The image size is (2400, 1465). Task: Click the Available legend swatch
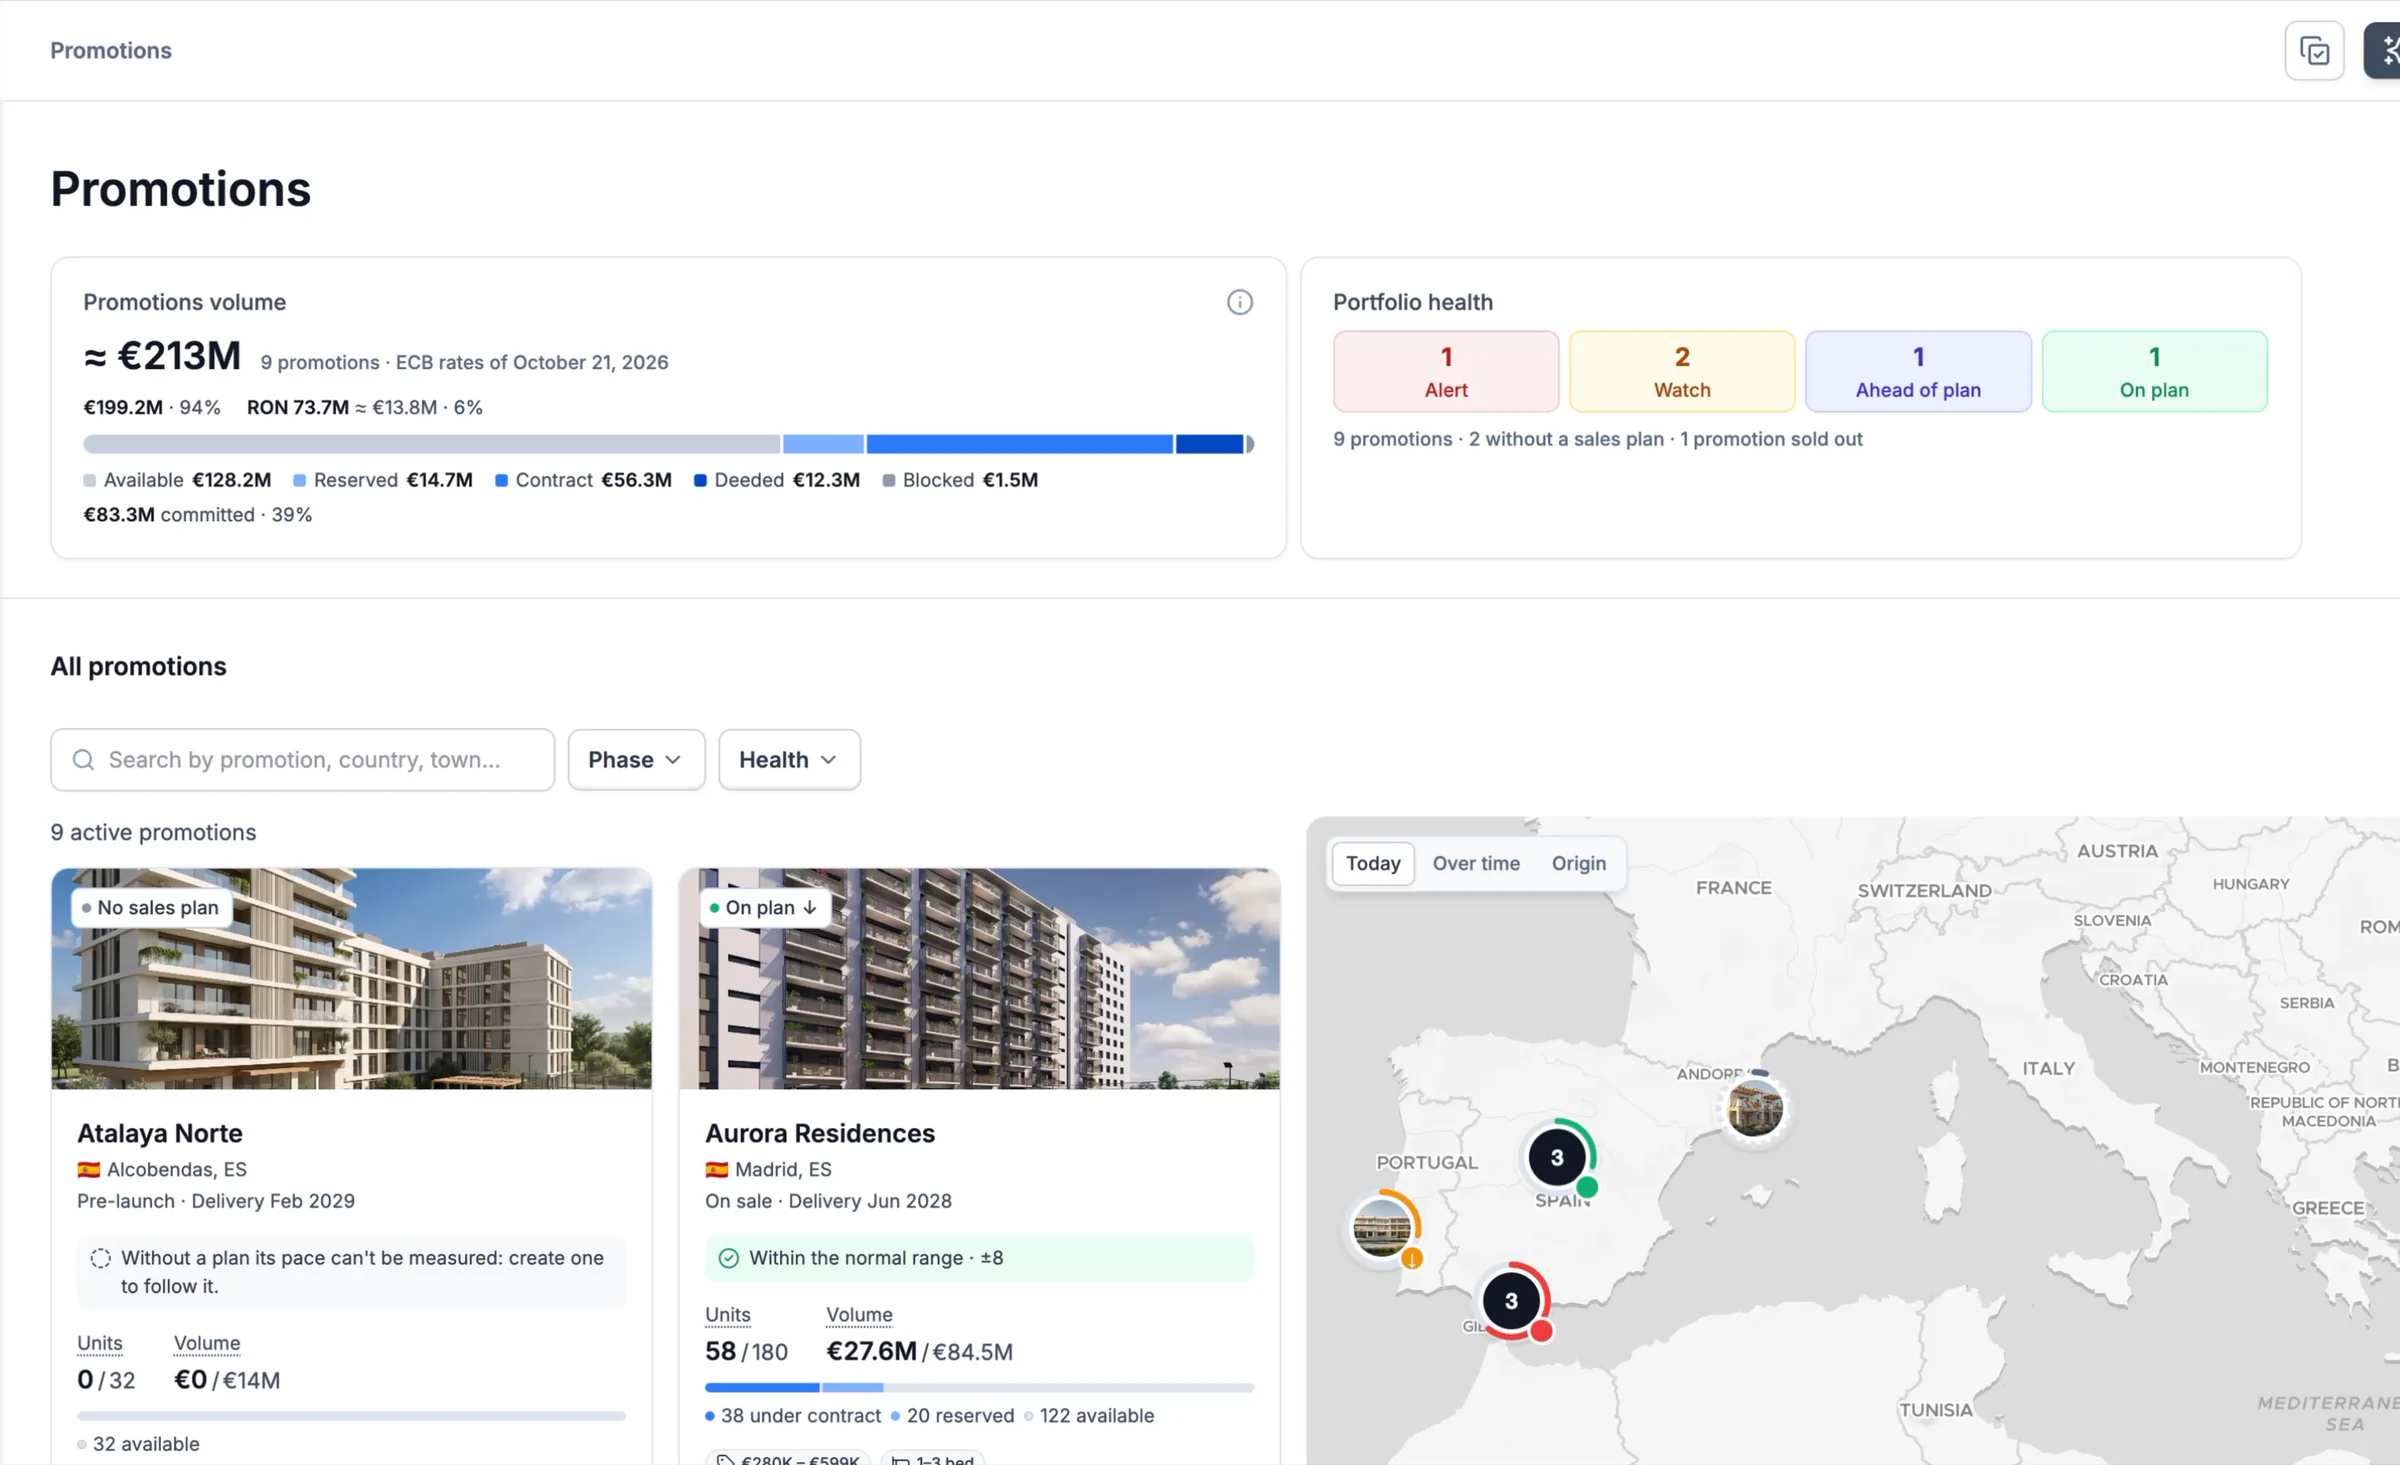(x=90, y=481)
